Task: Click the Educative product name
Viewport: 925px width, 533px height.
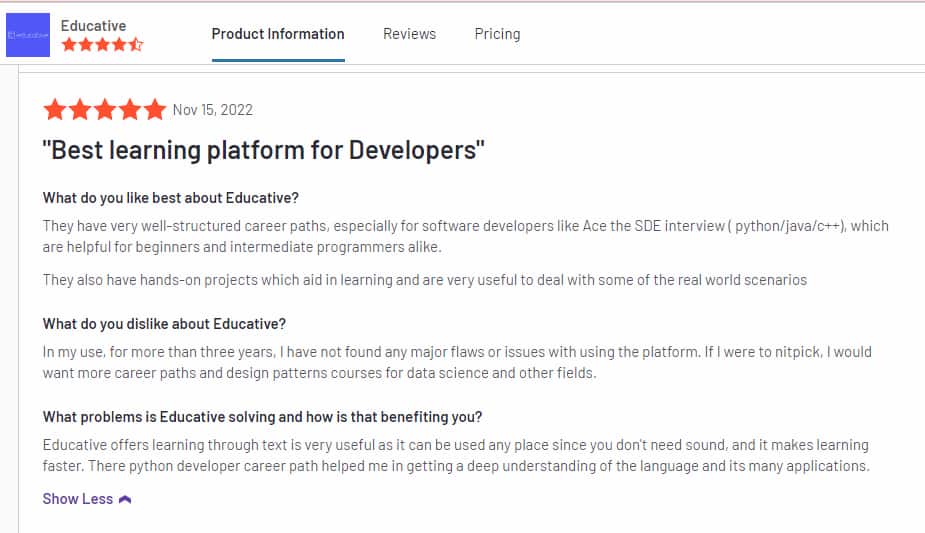Action: click(x=93, y=26)
